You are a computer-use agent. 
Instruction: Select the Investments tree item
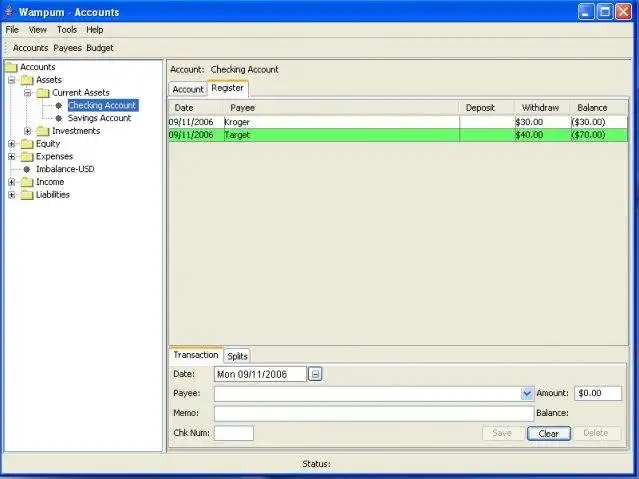point(76,131)
